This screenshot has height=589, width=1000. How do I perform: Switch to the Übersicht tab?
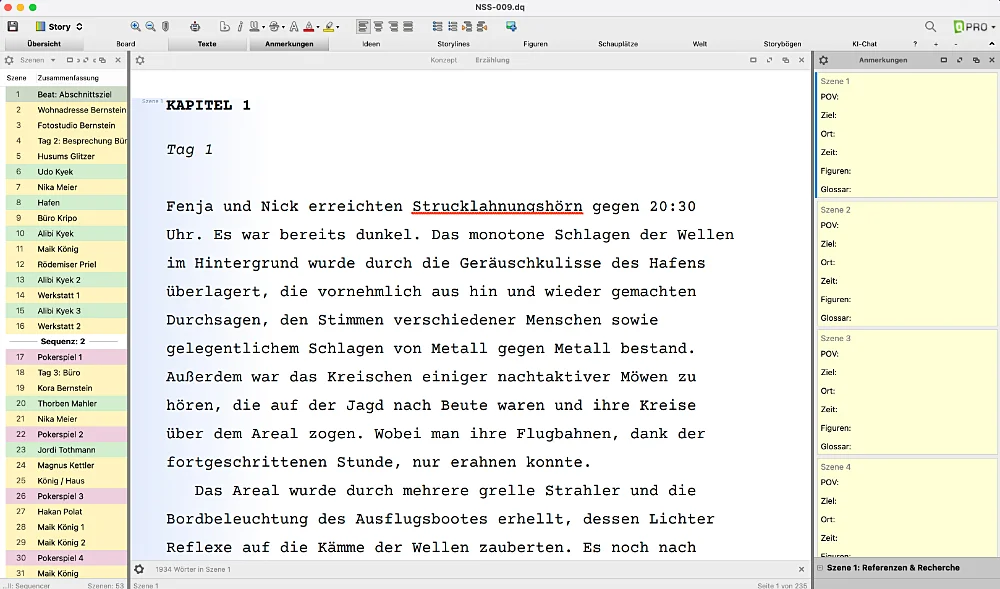point(44,44)
